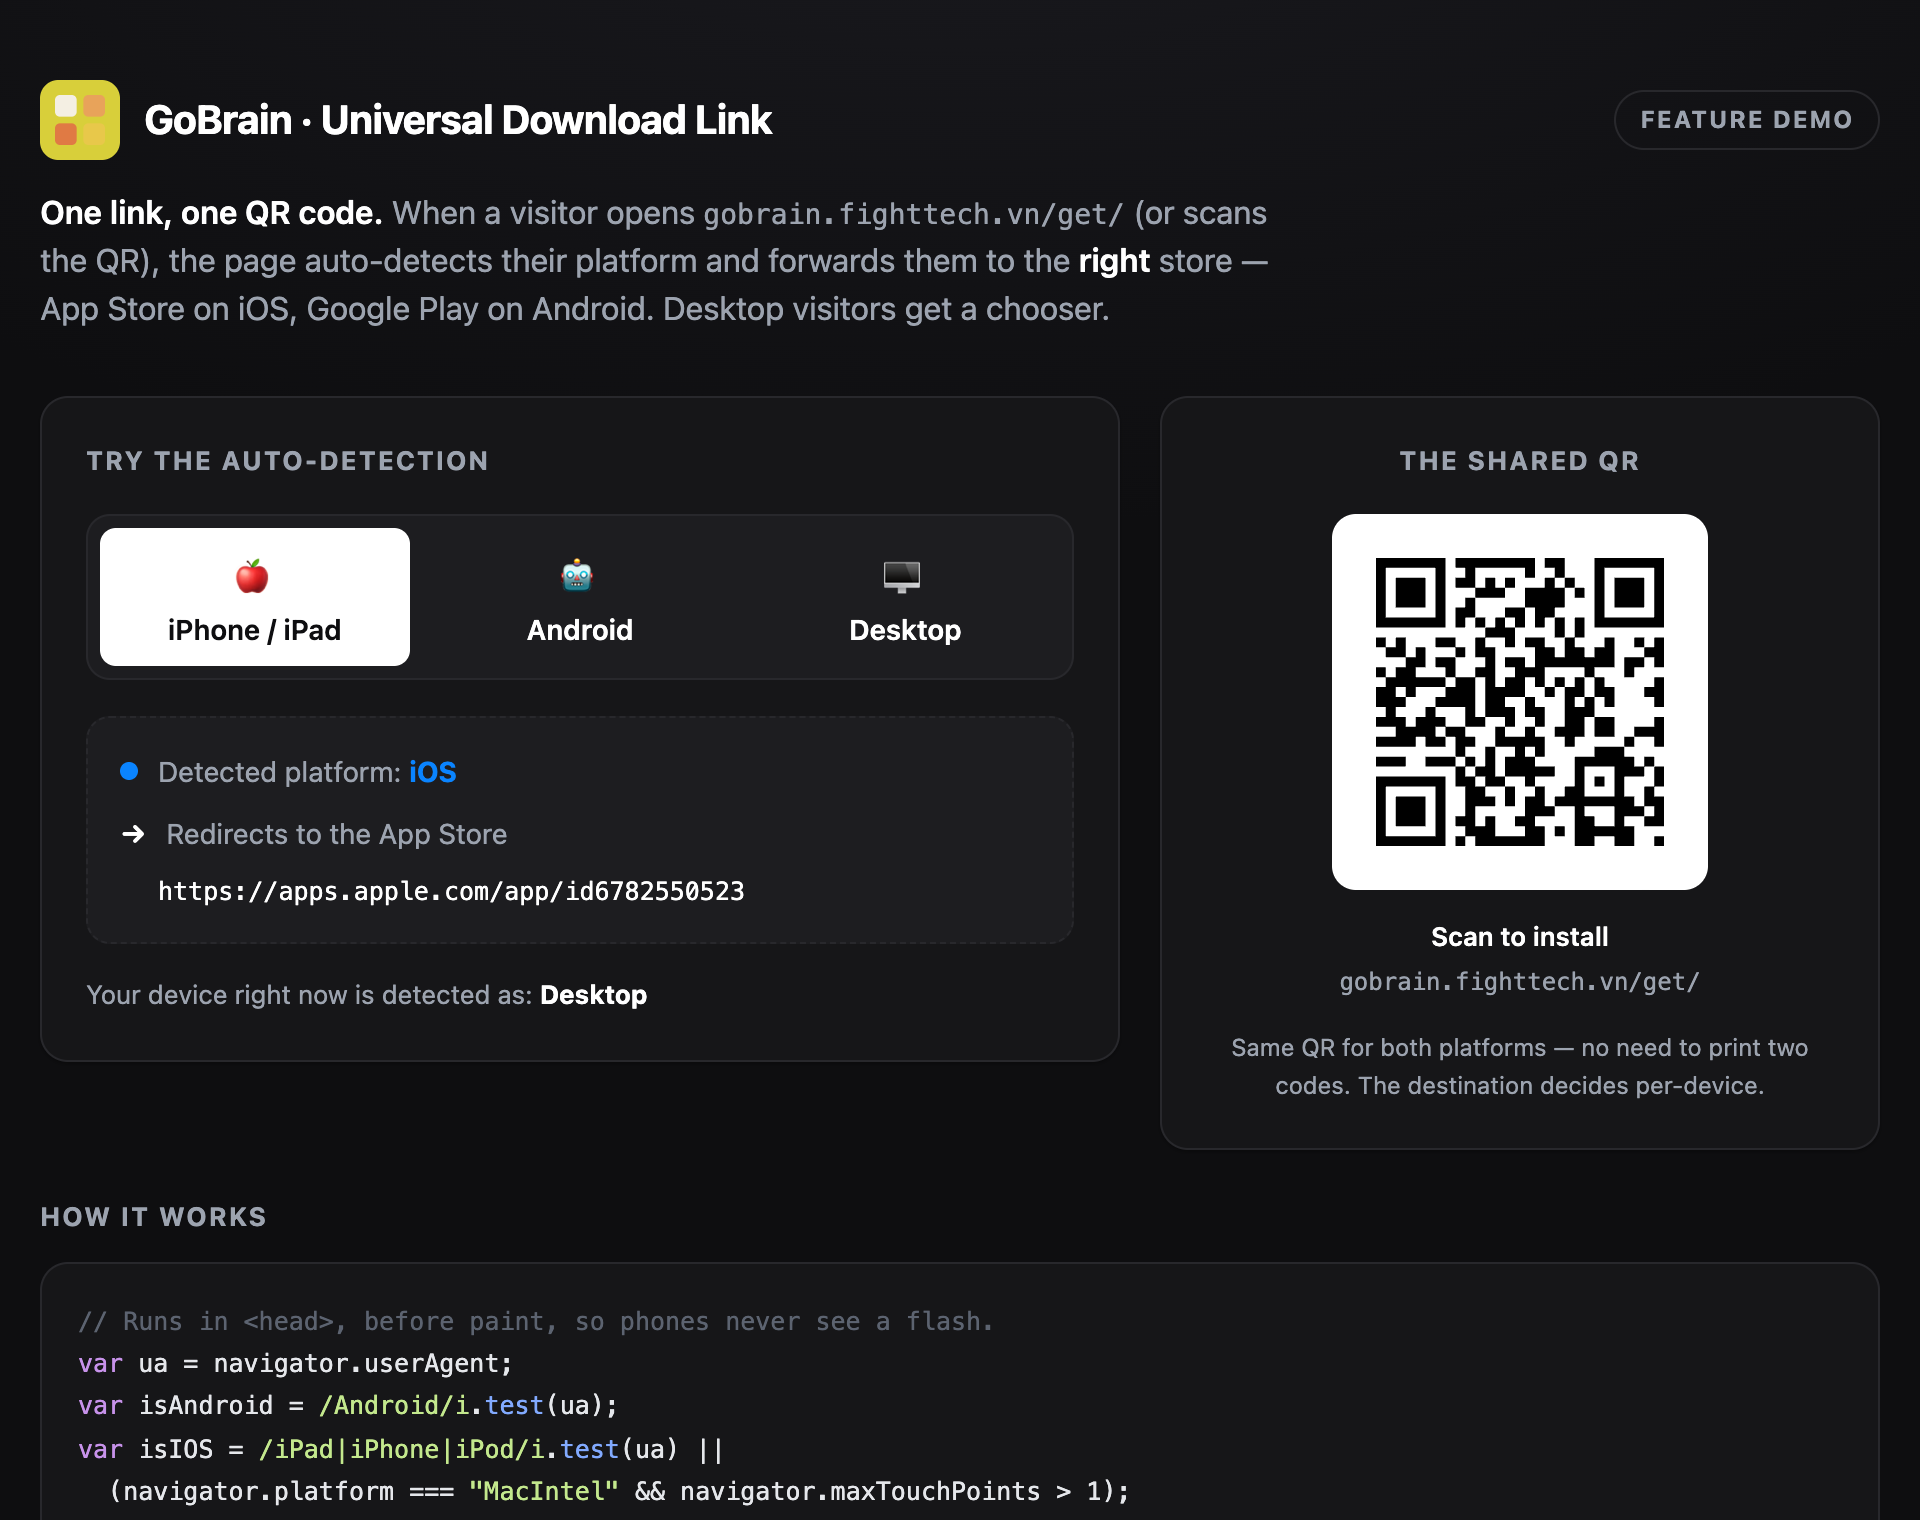
Task: Open the apps.apple.com App Store URL
Action: click(451, 891)
